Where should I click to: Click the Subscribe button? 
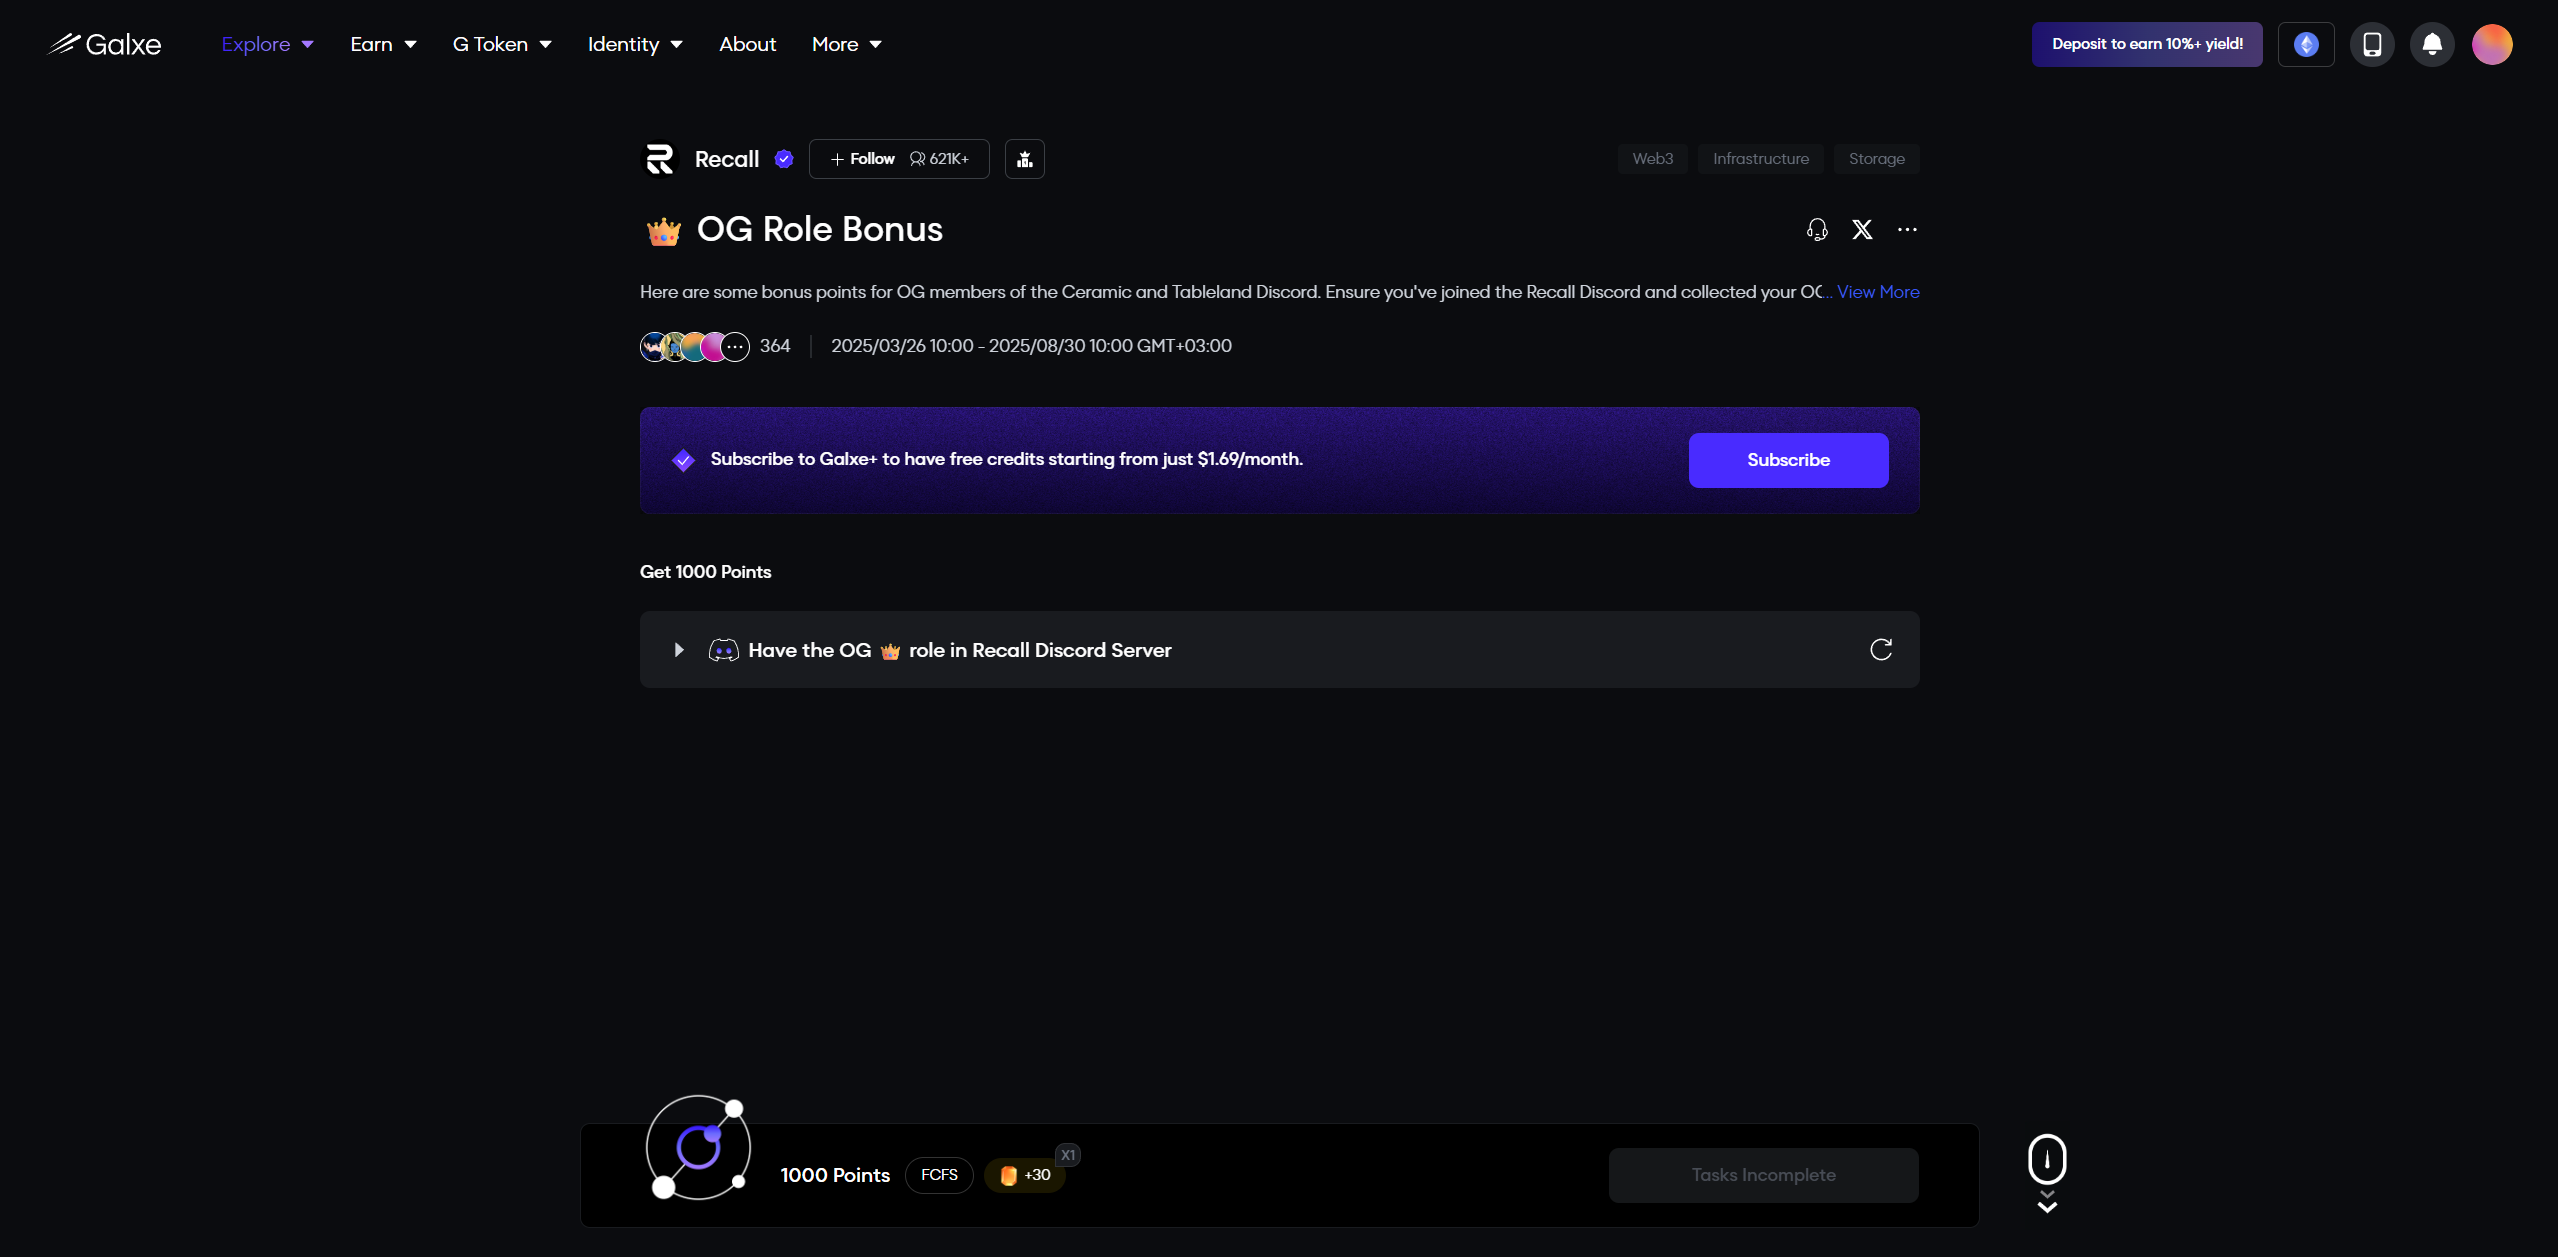coord(1788,460)
